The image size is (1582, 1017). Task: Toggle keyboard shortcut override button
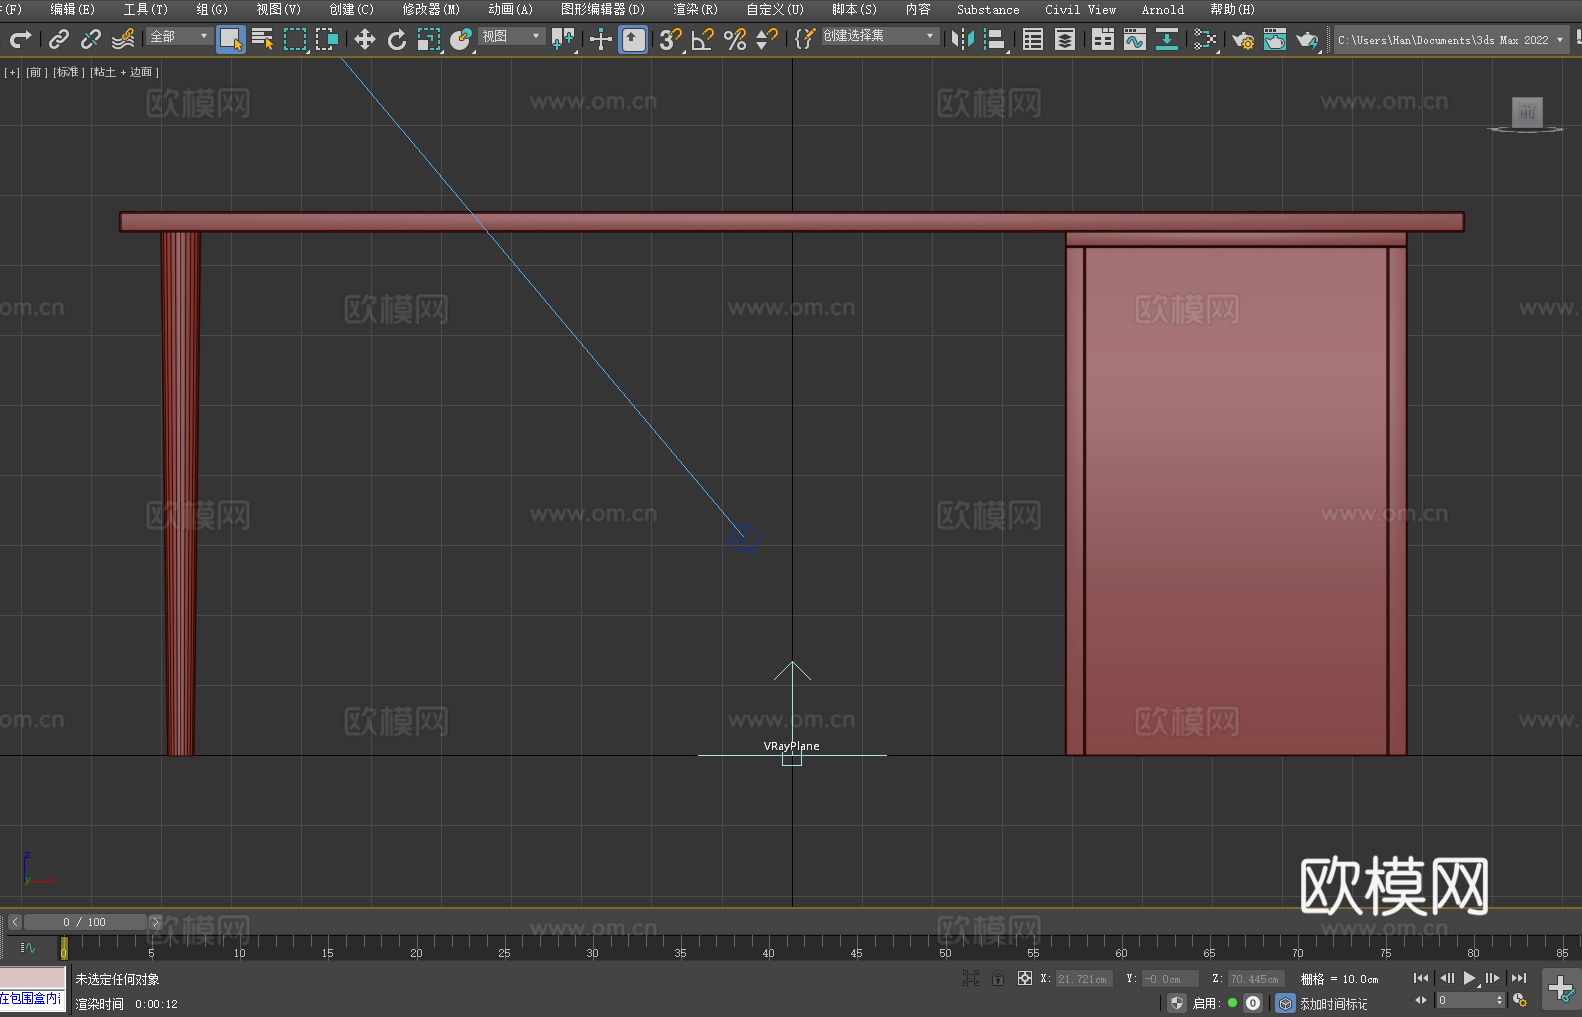pyautogui.click(x=633, y=39)
